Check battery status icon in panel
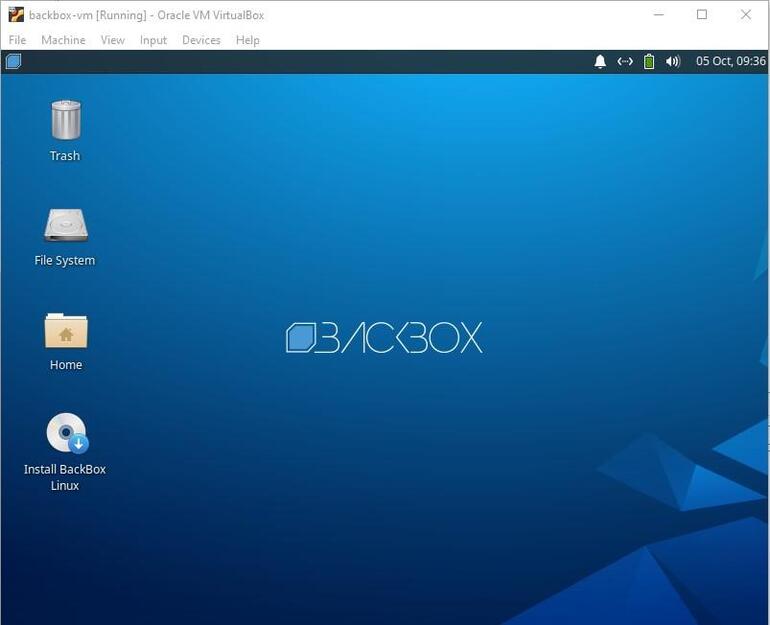770x625 pixels. [649, 61]
